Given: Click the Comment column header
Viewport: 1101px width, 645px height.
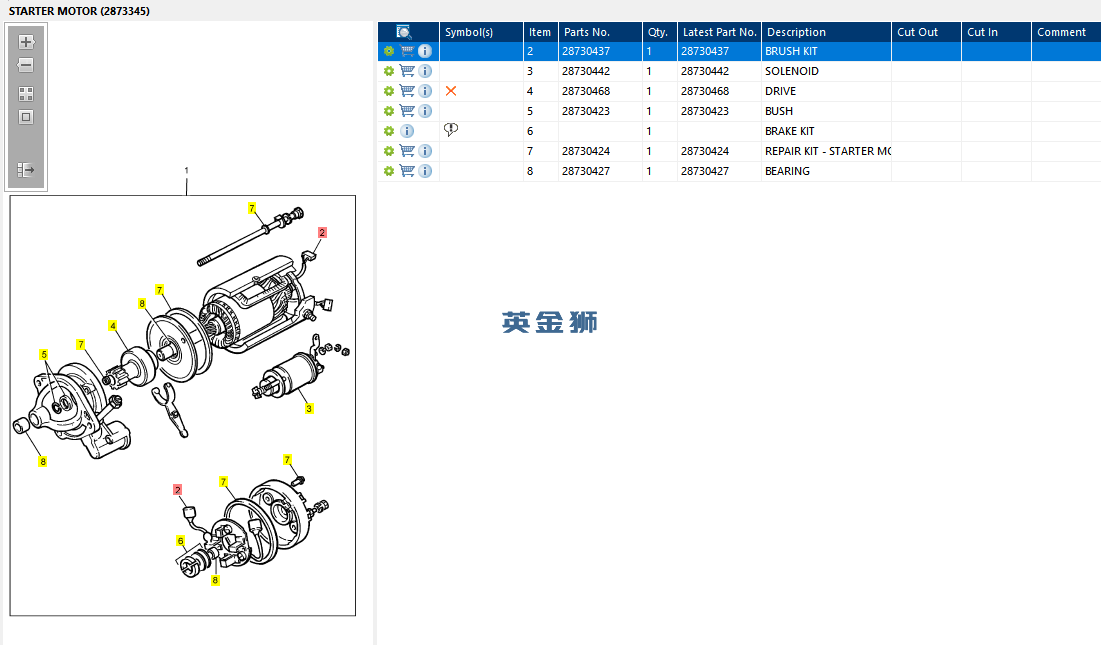Looking at the screenshot, I should point(1066,32).
